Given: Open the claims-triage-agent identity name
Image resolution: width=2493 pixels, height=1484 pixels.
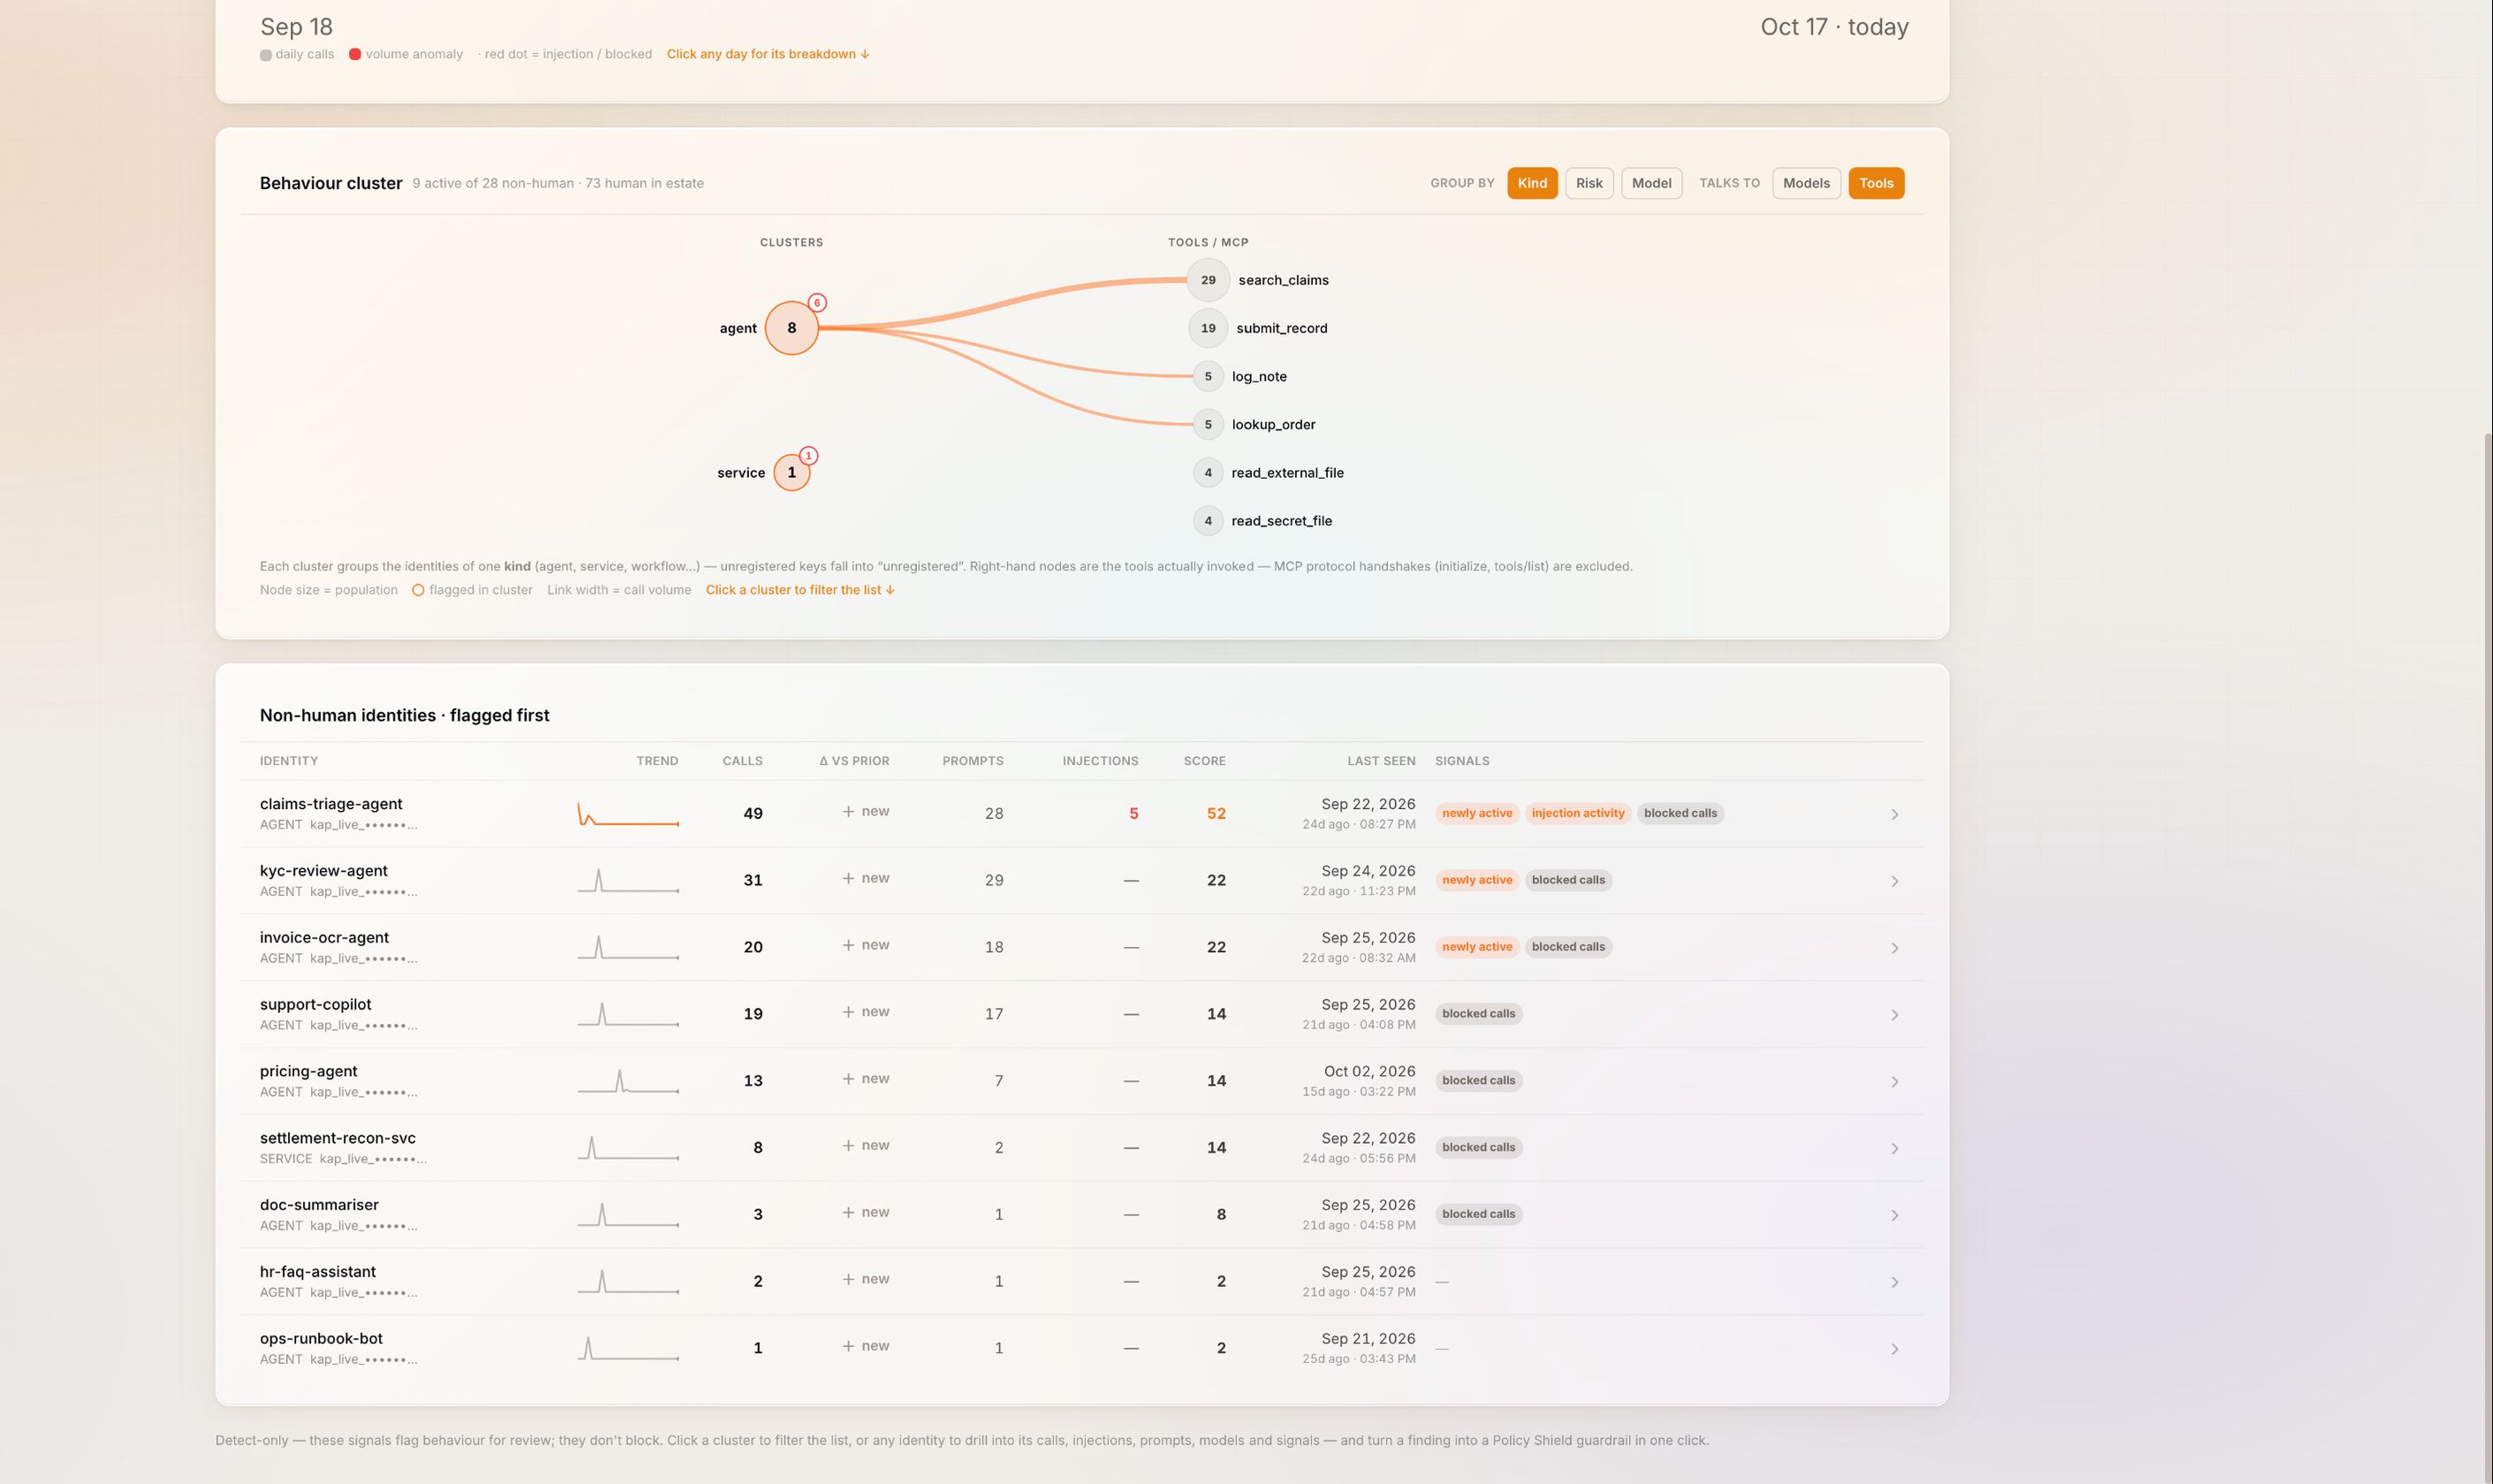Looking at the screenshot, I should (x=331, y=804).
